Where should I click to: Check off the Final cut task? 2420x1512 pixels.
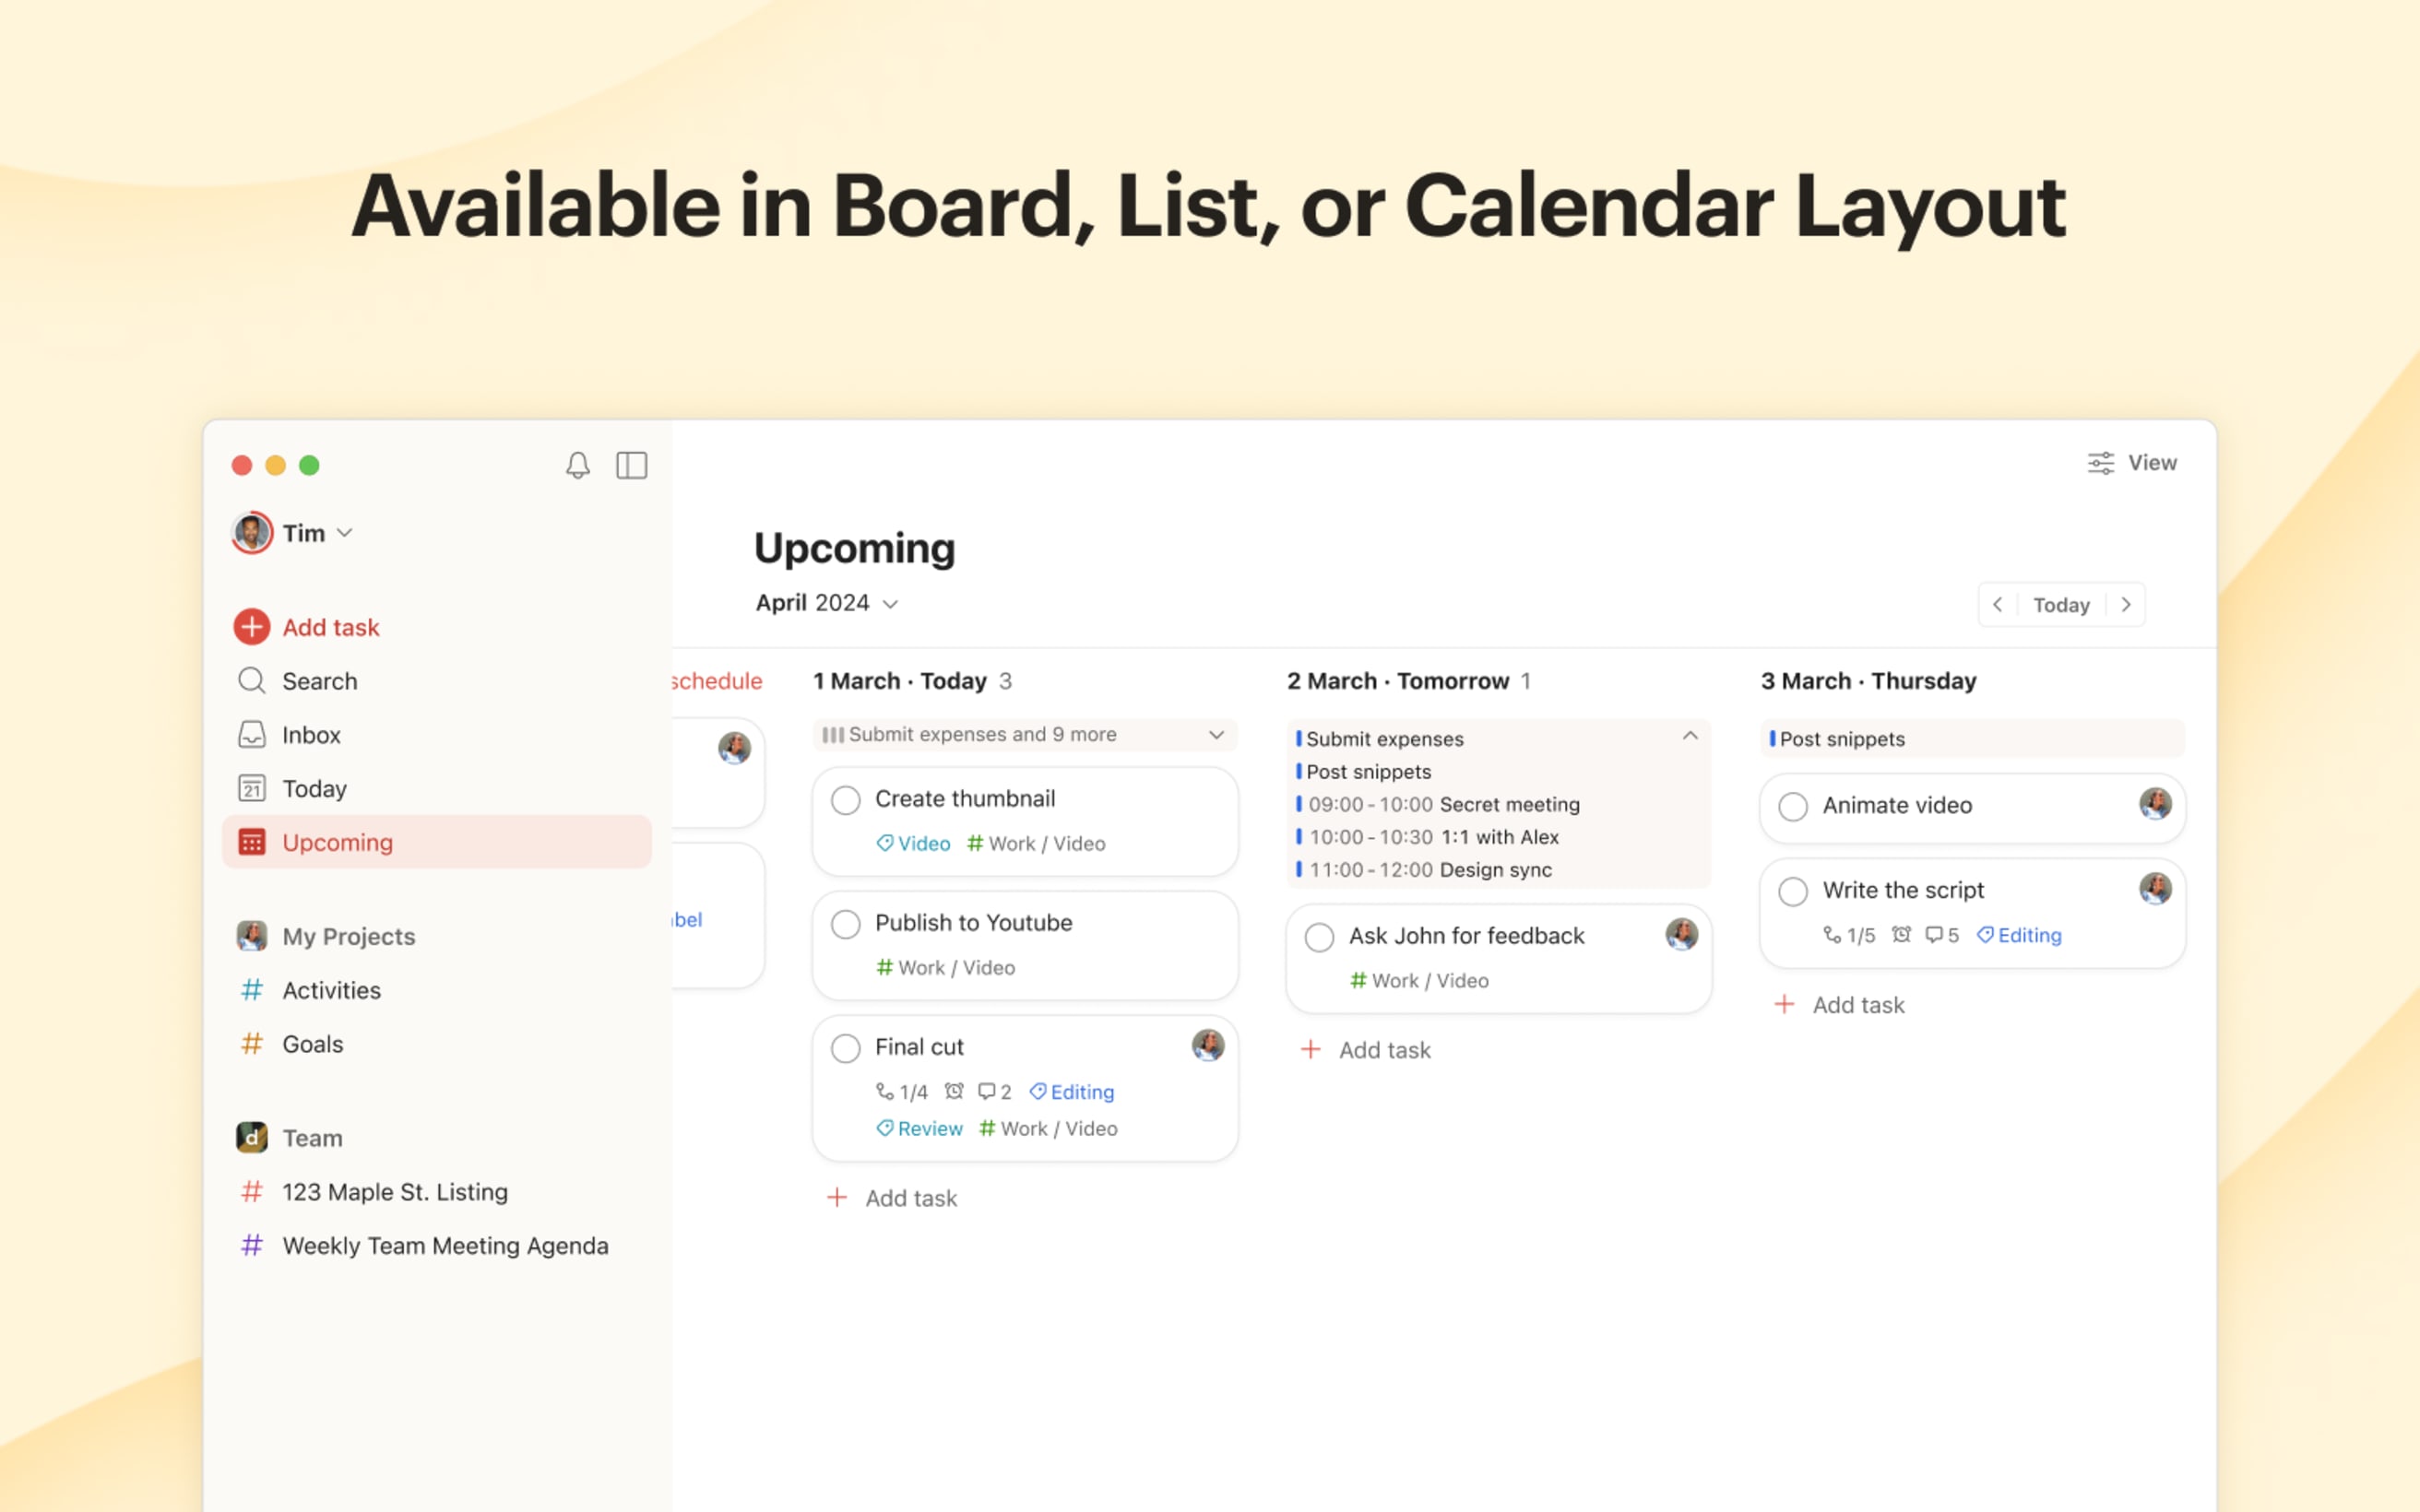tap(846, 1048)
